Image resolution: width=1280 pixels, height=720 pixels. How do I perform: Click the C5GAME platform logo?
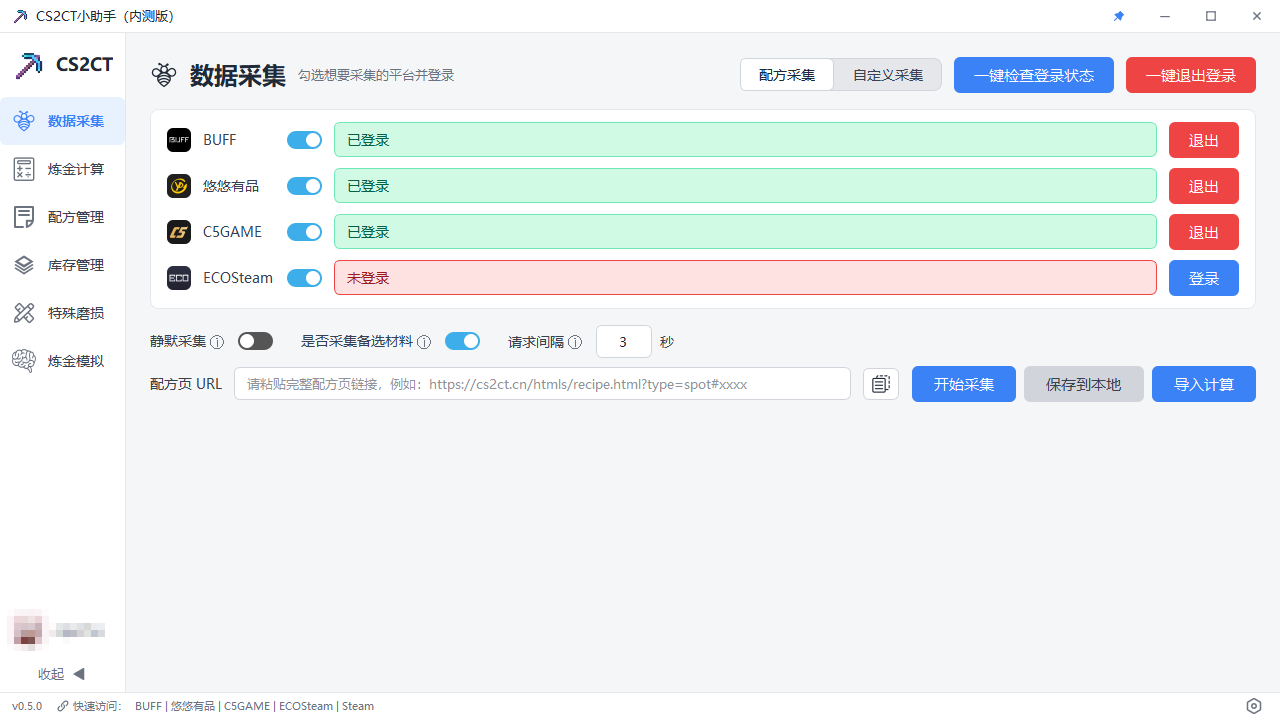click(179, 232)
